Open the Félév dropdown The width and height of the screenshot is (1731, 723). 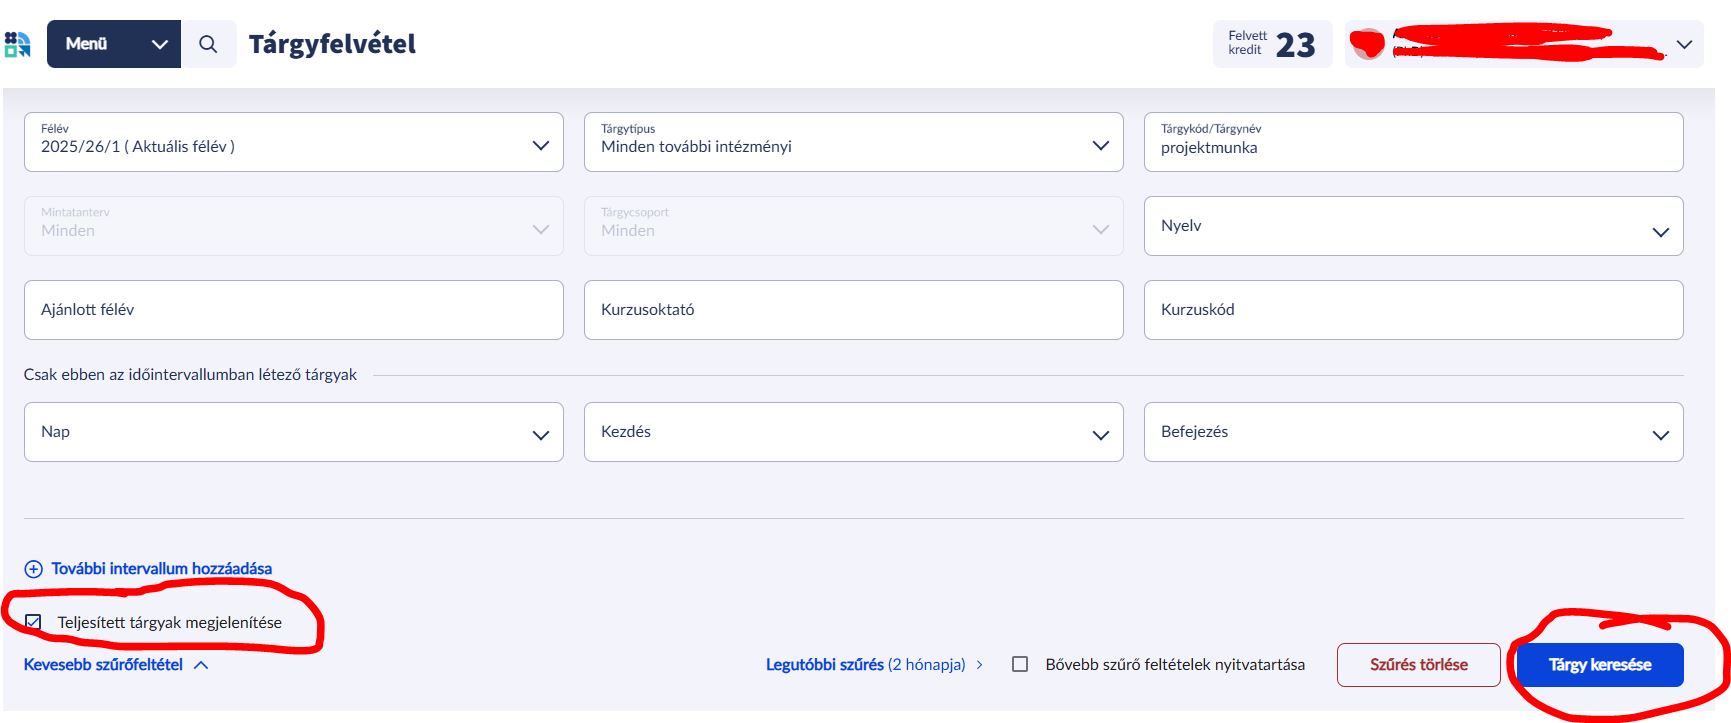click(293, 142)
